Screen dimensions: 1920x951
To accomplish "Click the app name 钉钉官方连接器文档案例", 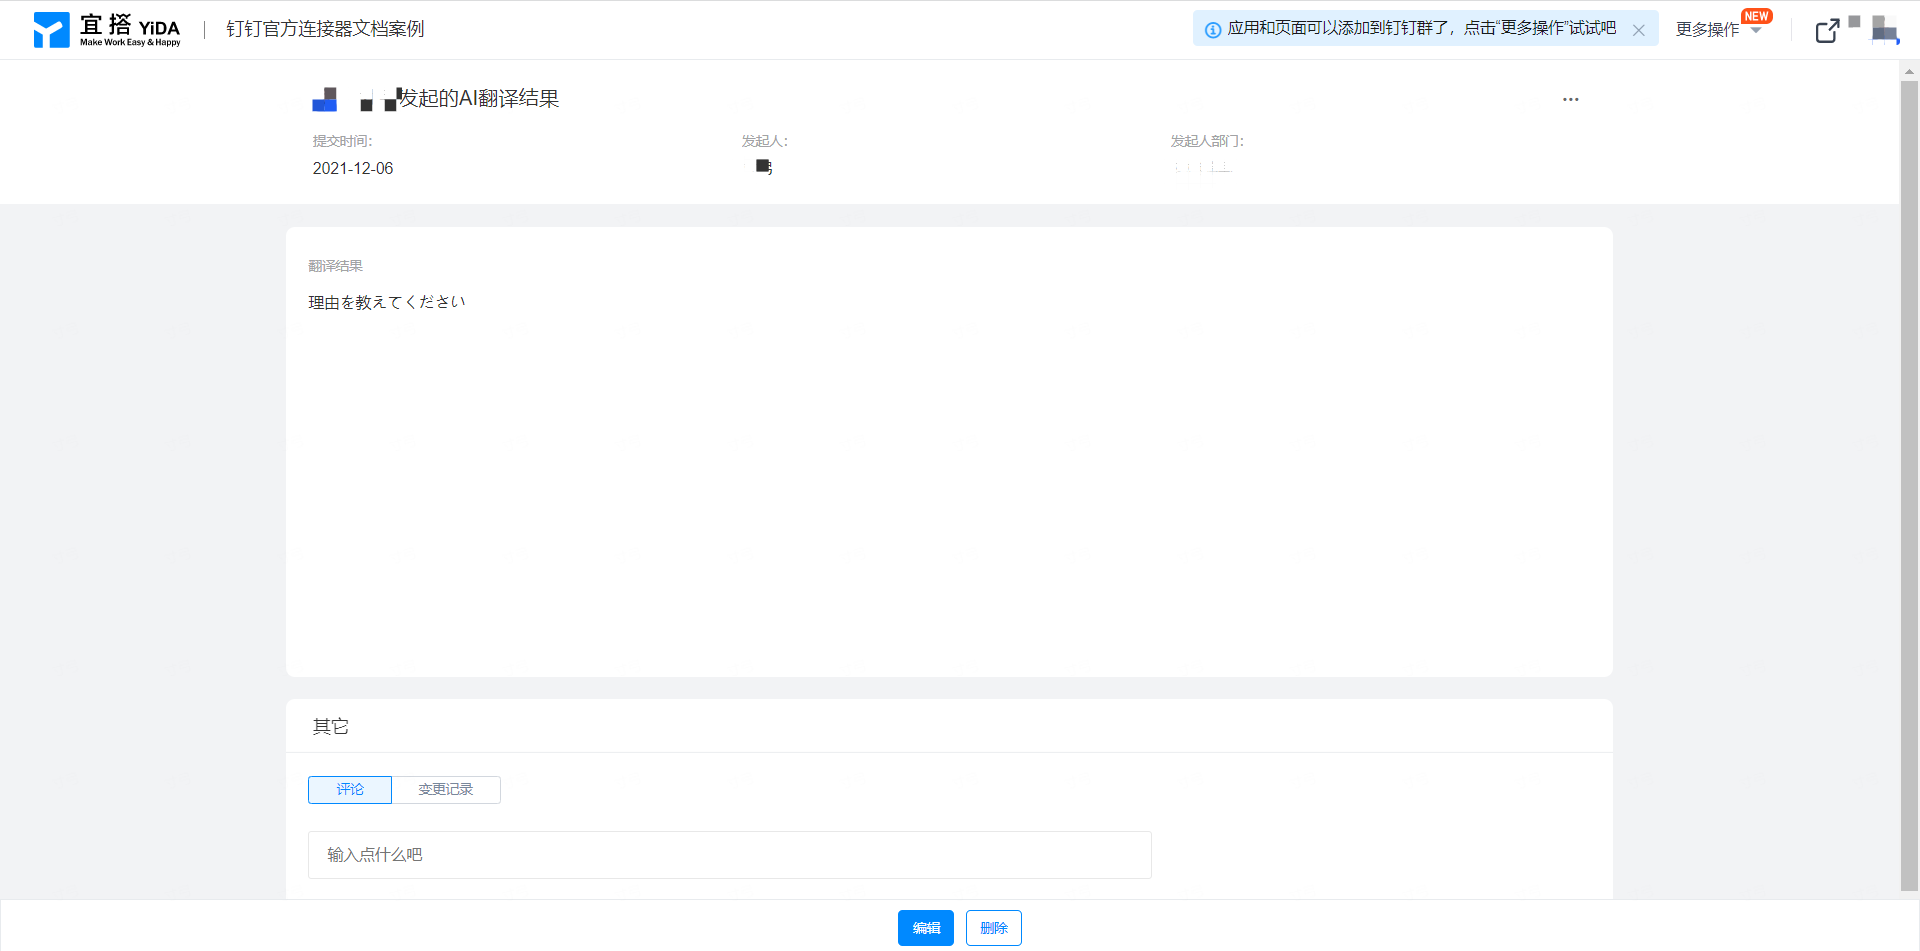I will [x=325, y=29].
